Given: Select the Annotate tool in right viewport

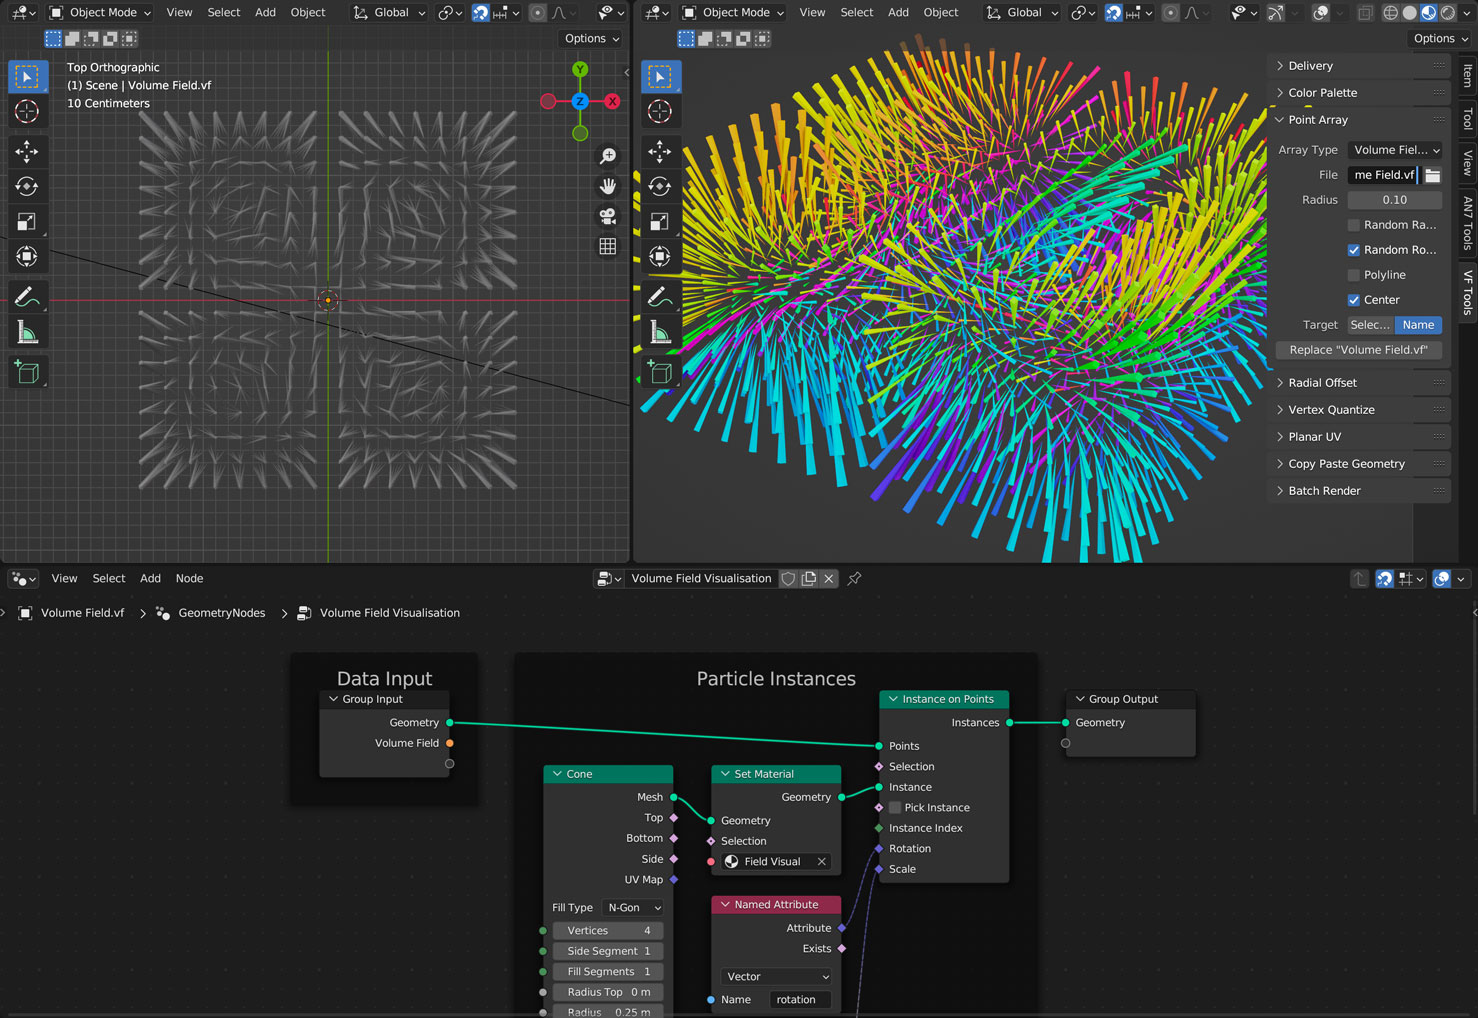Looking at the screenshot, I should 660,297.
